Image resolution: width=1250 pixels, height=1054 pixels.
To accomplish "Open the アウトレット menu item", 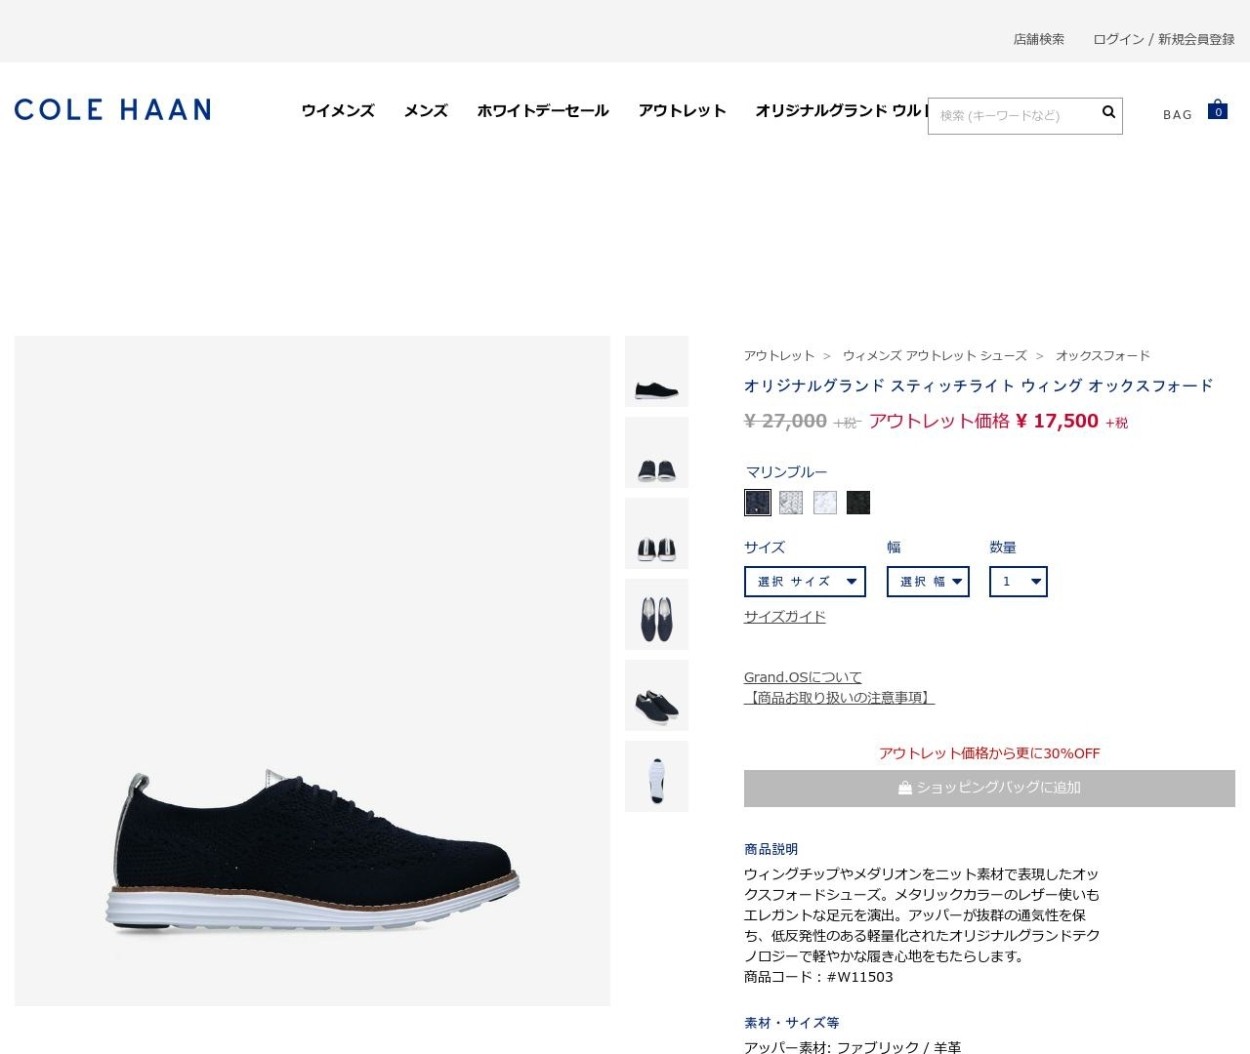I will (x=682, y=111).
